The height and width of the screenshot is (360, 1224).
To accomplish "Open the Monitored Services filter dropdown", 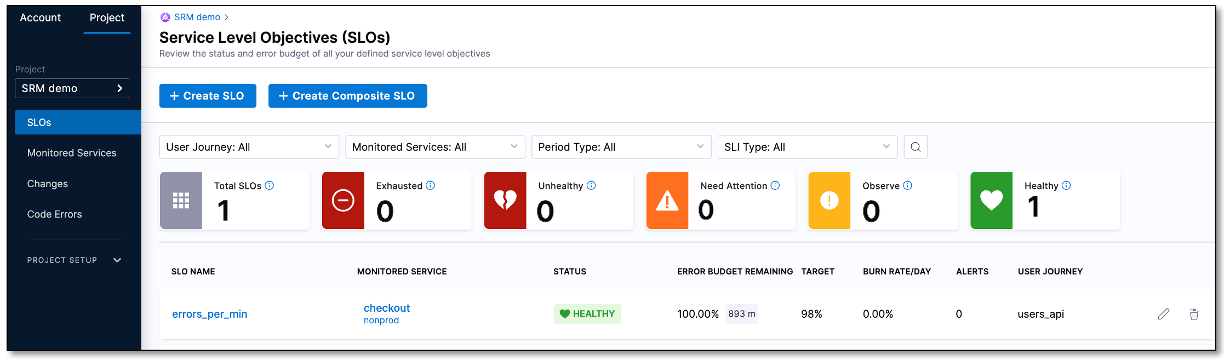I will [x=435, y=147].
